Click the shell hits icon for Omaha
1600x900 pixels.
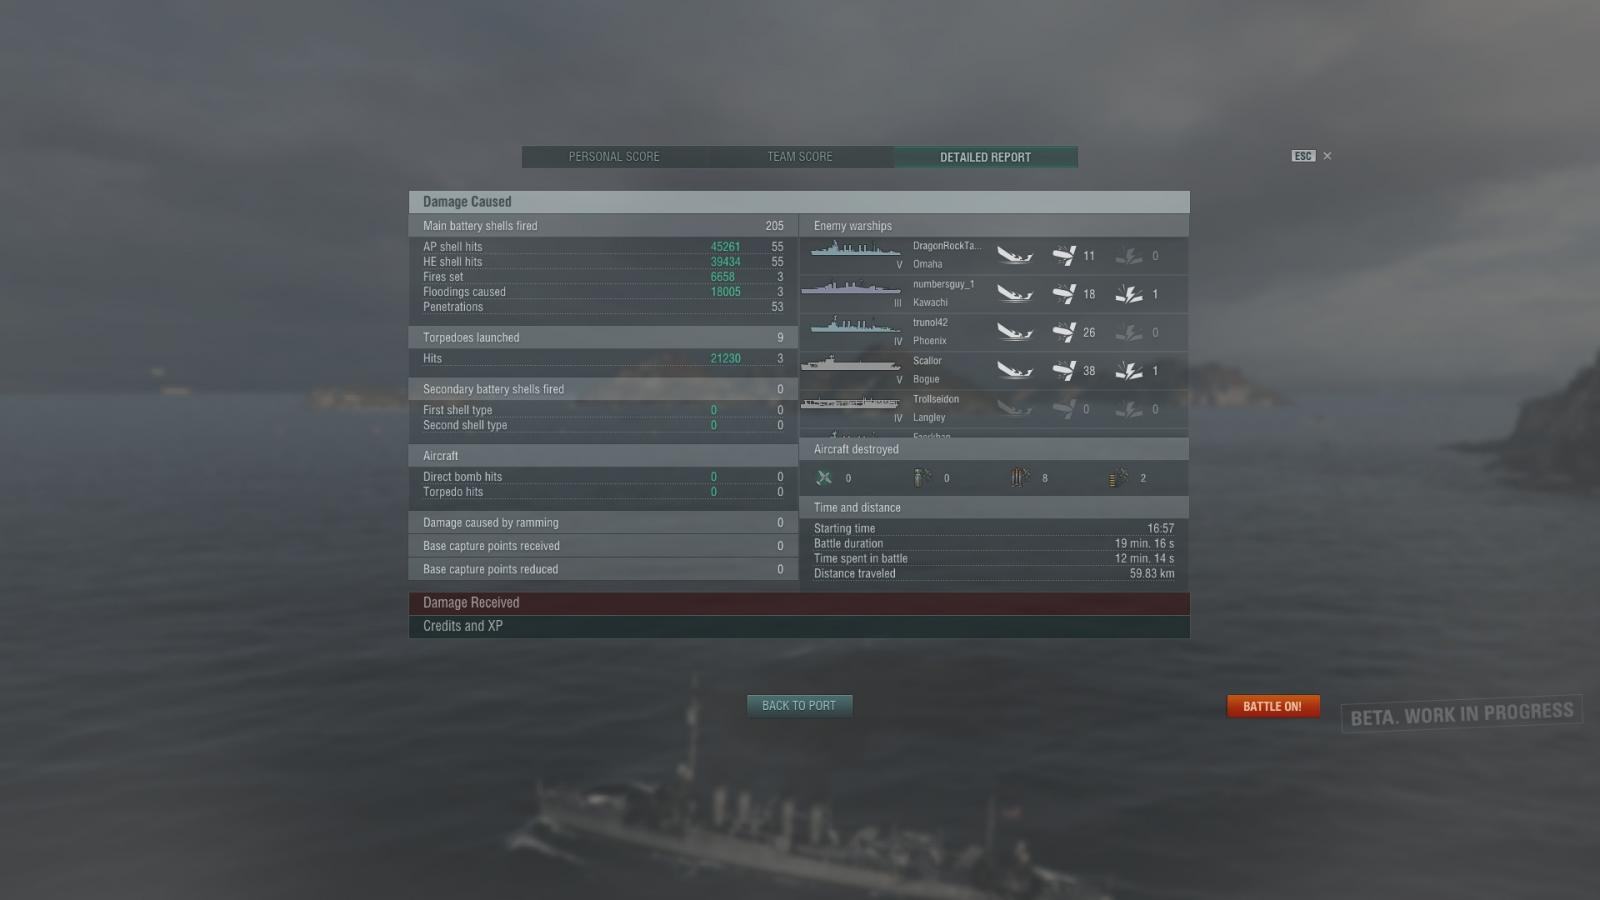coord(1064,256)
